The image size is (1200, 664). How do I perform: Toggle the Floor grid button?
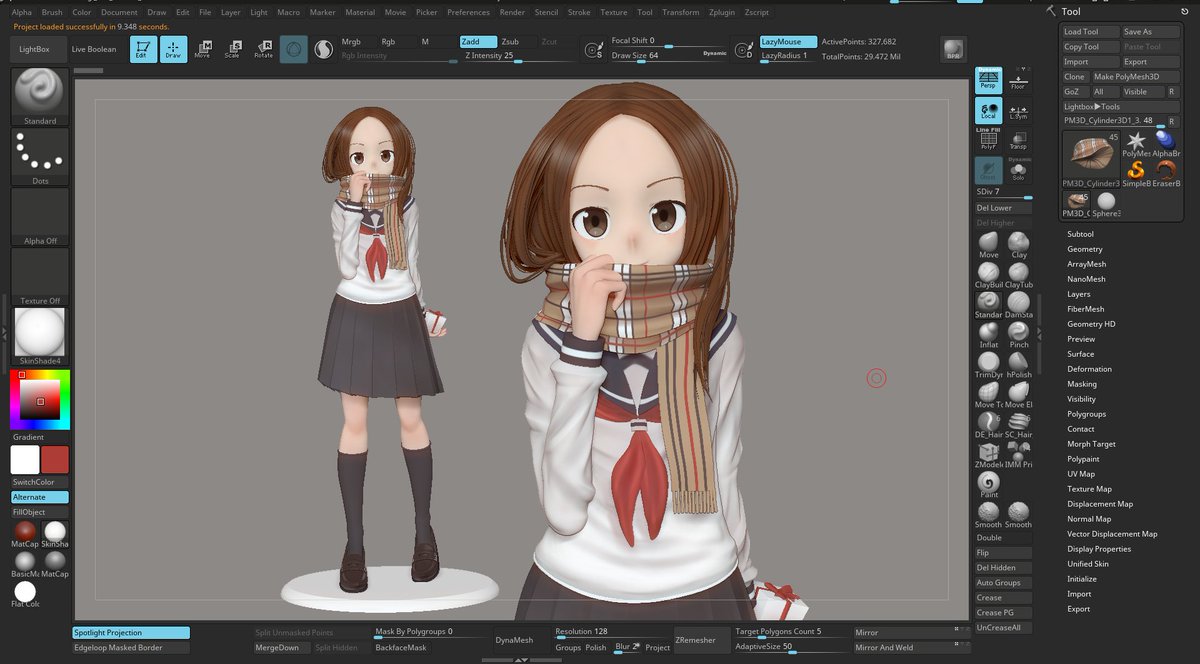pos(1018,81)
